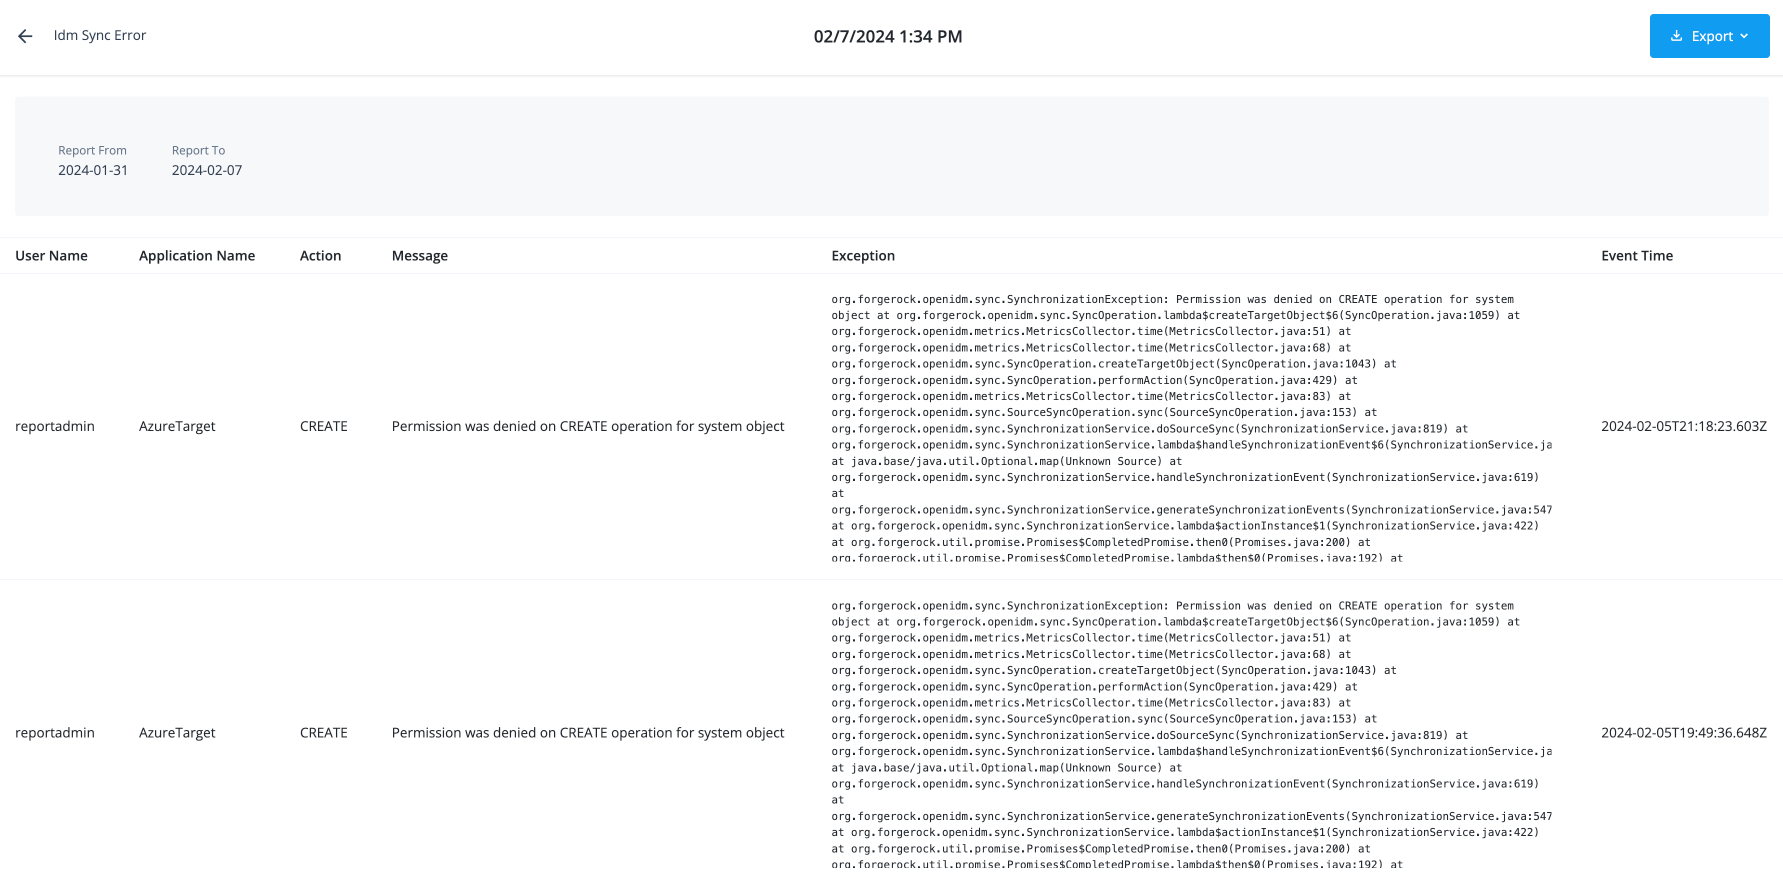Go back using the left arrow icon

(25, 36)
